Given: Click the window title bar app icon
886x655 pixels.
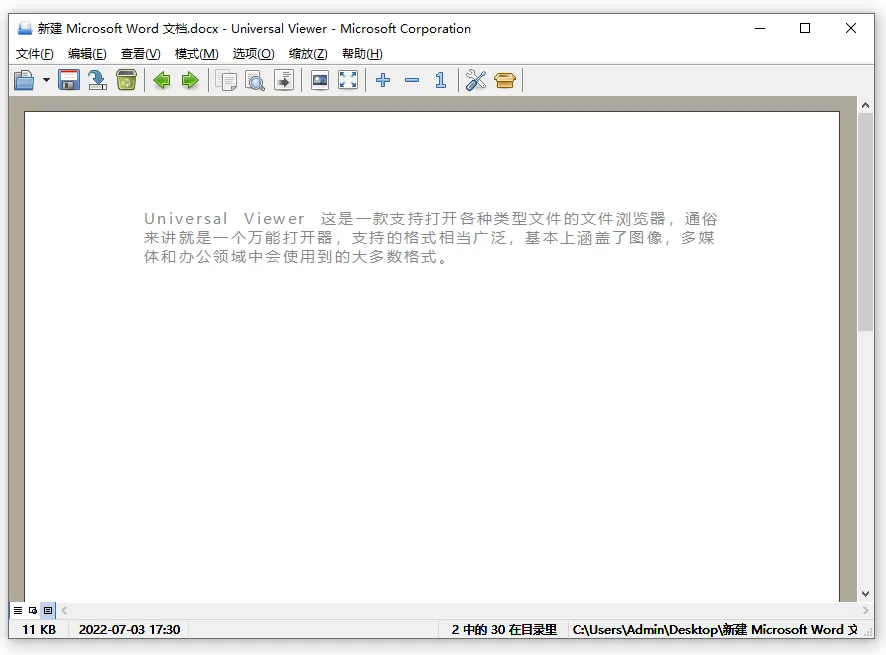Looking at the screenshot, I should tap(25, 28).
